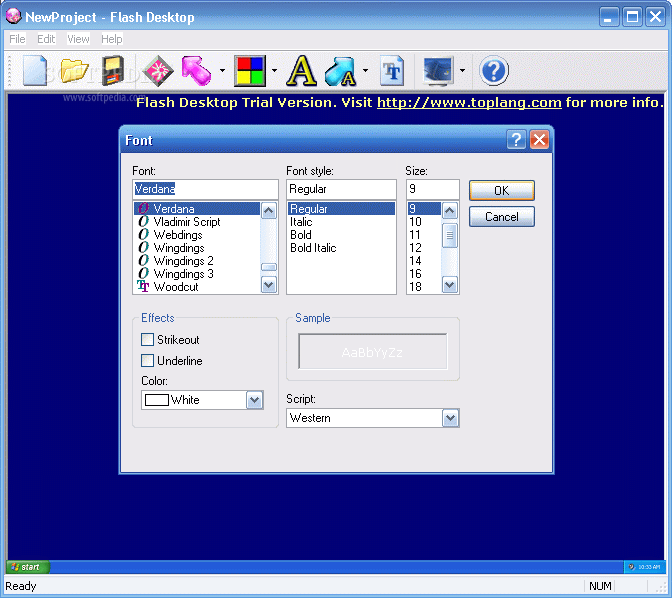
Task: Click the four-color squares palette icon
Action: click(x=250, y=70)
